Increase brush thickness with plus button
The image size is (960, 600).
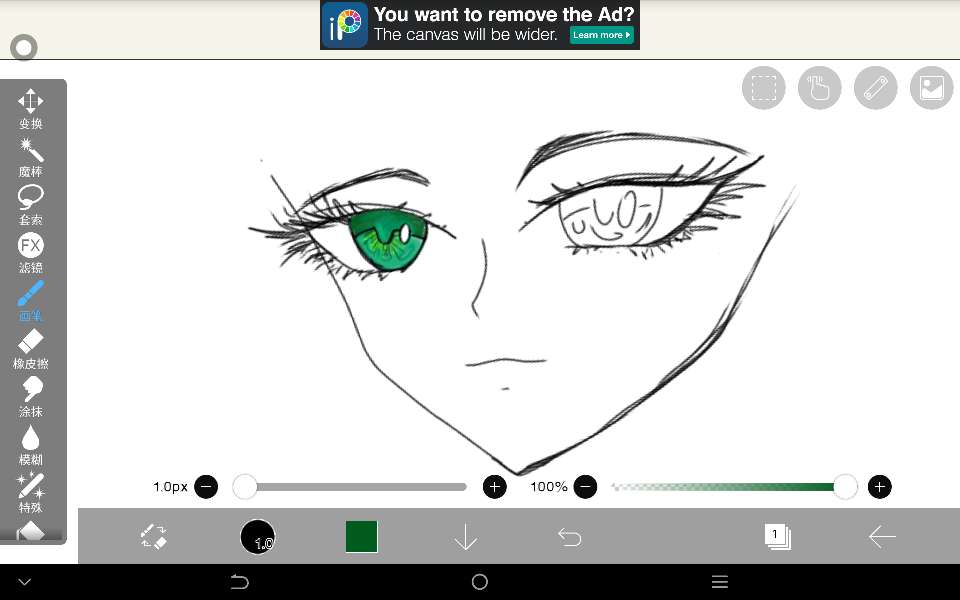pyautogui.click(x=495, y=487)
